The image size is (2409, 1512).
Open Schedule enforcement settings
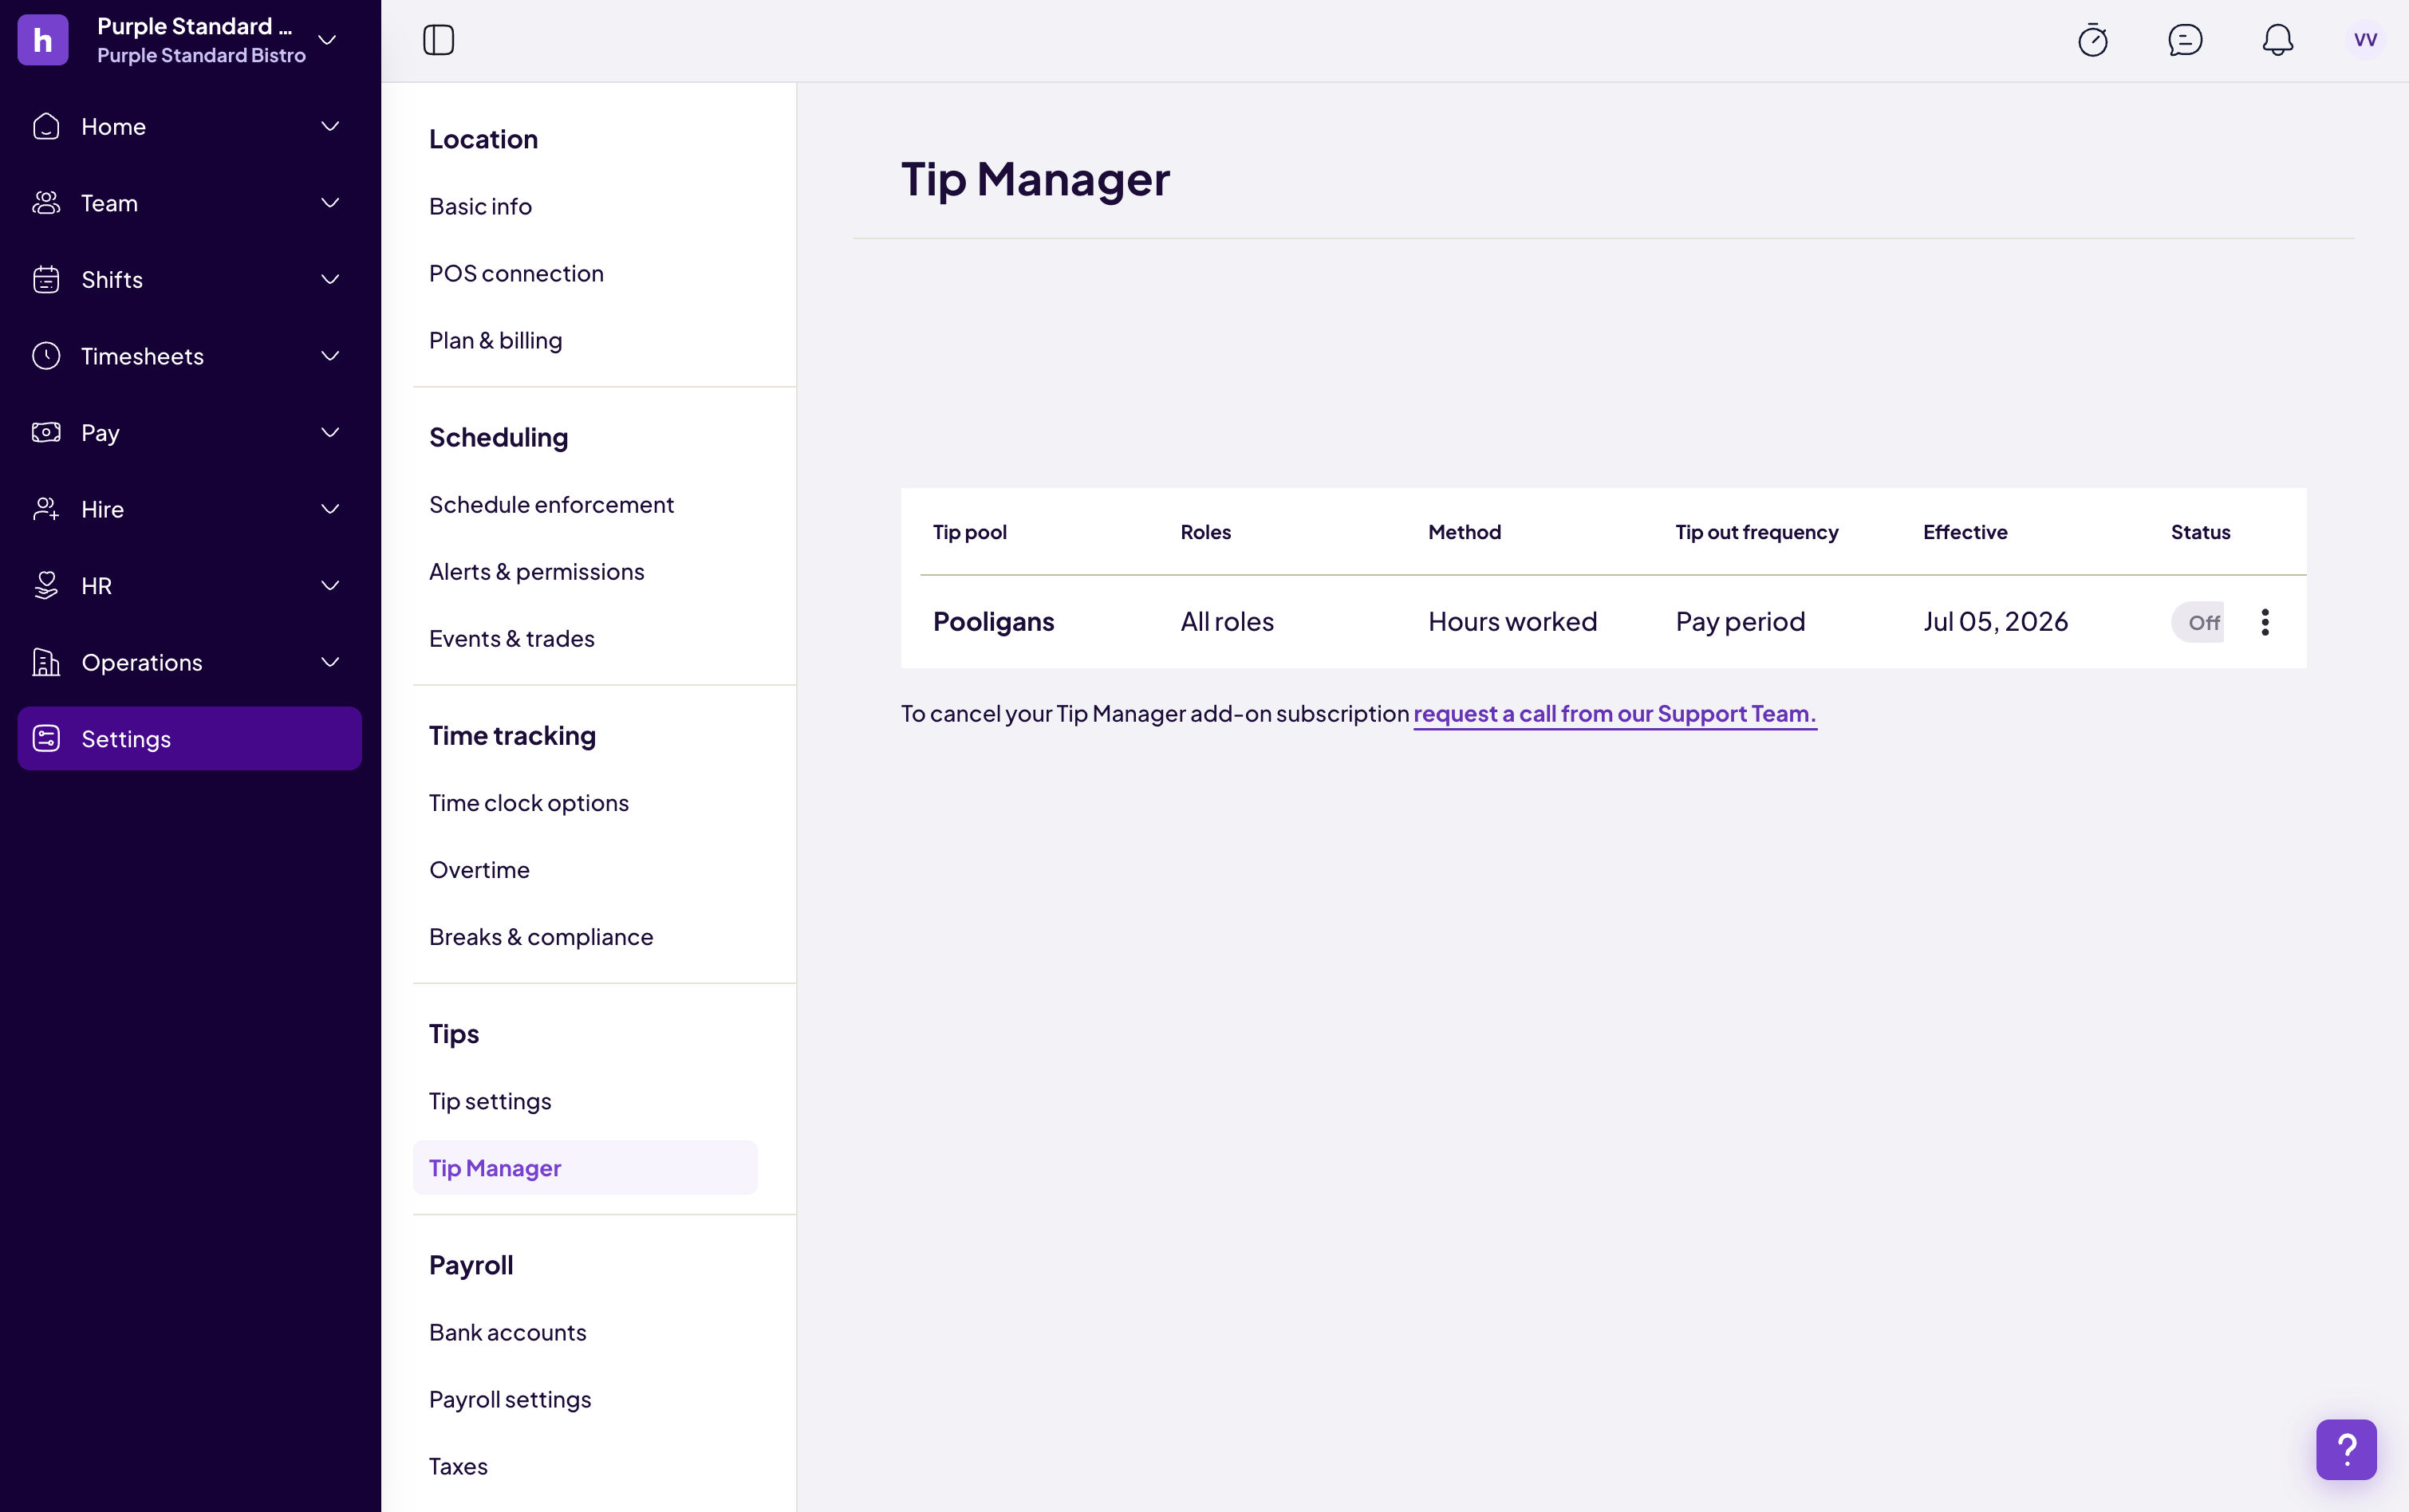click(x=551, y=504)
